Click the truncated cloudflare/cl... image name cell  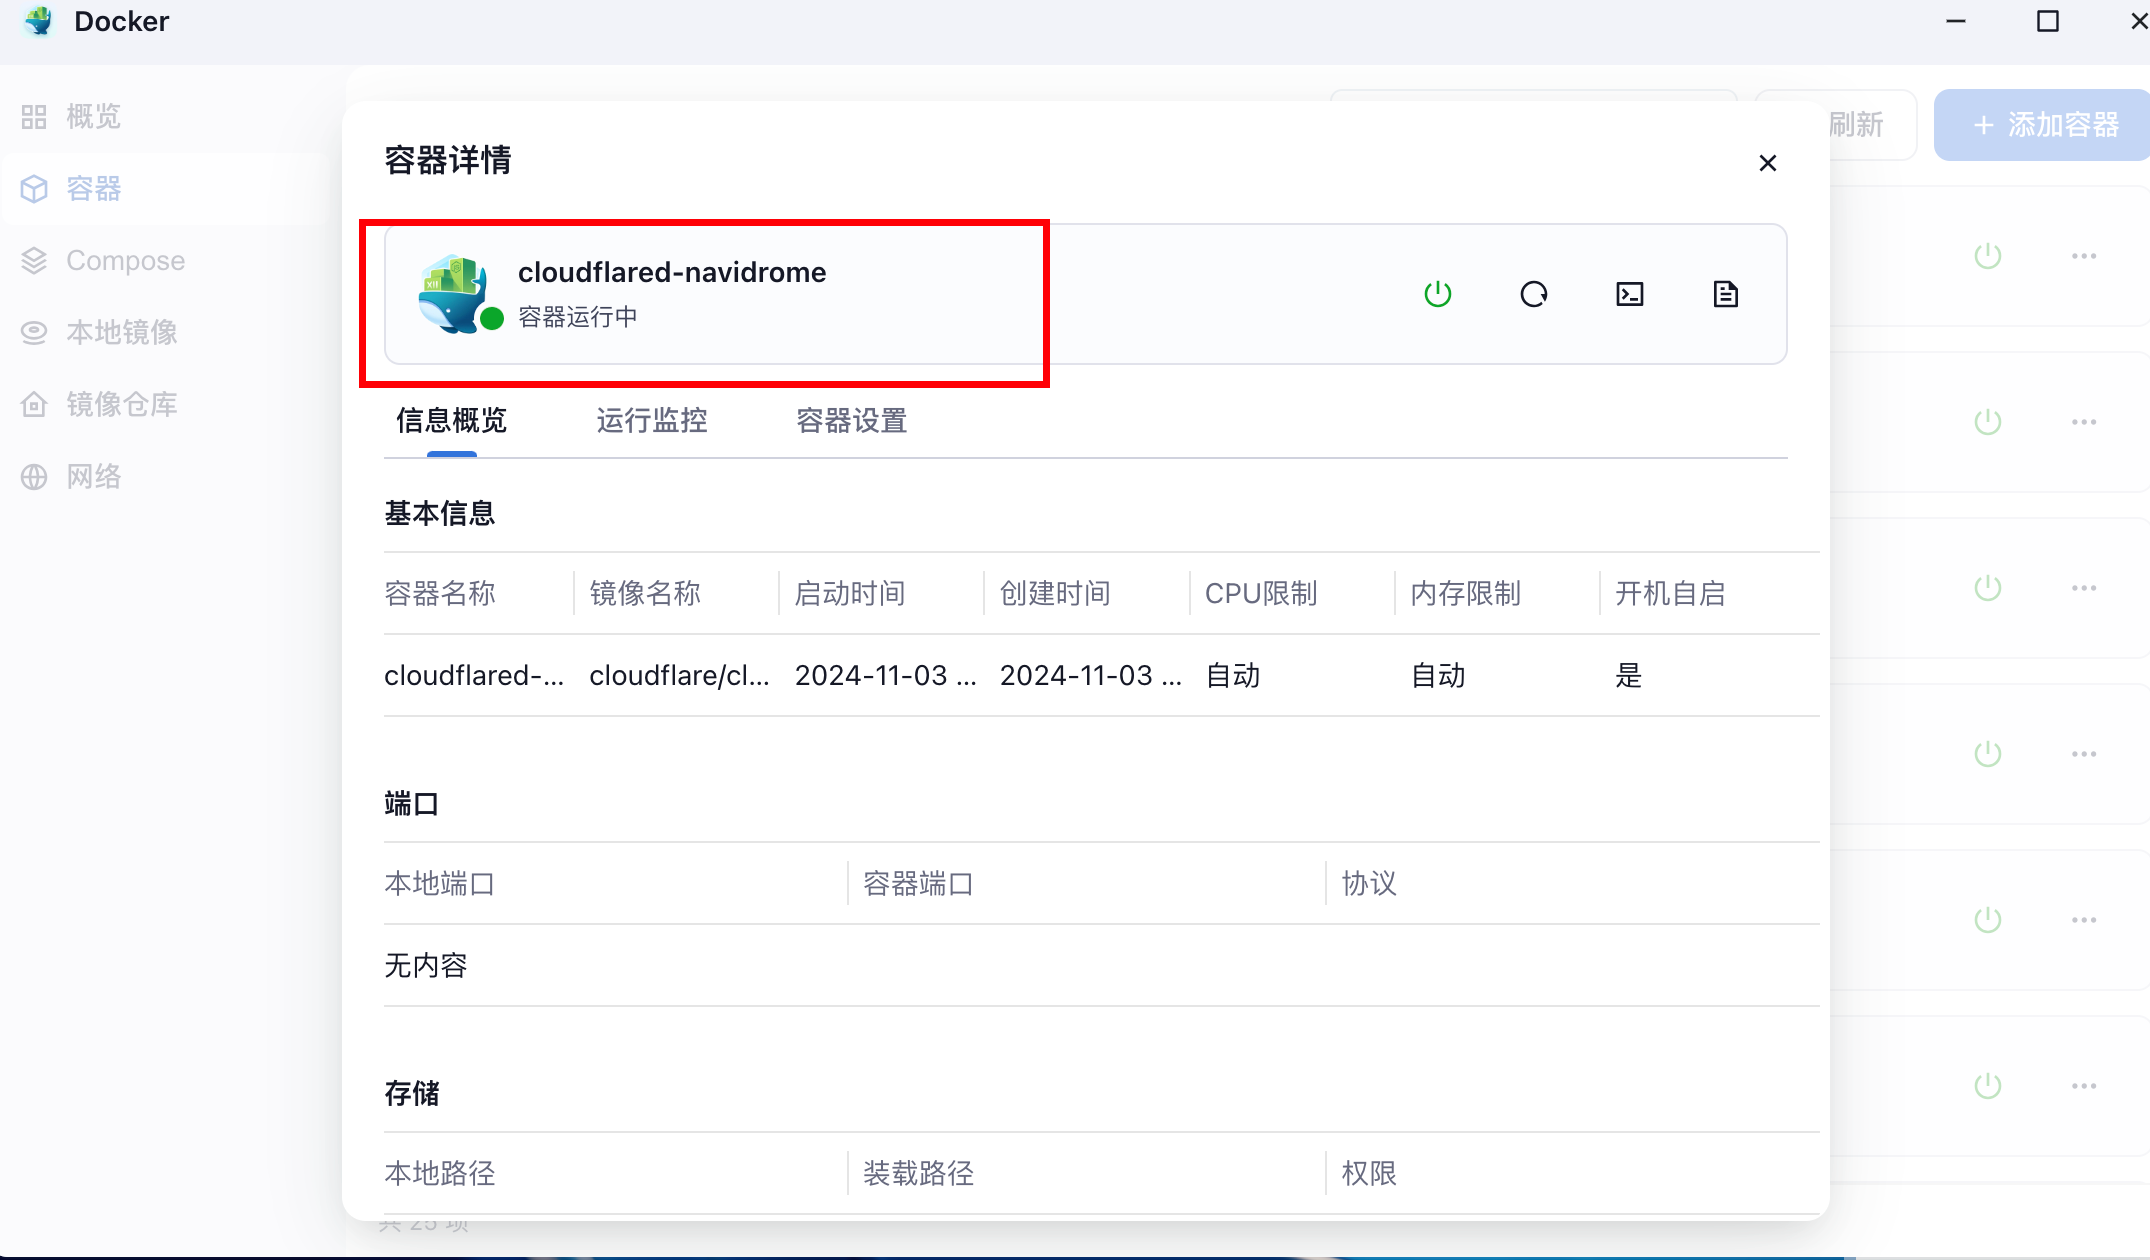point(679,676)
